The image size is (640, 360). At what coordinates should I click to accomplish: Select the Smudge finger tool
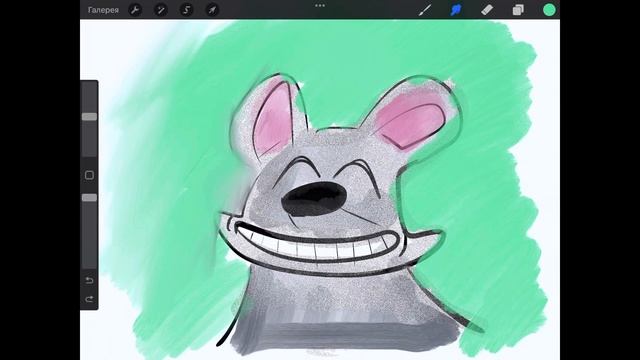point(456,10)
